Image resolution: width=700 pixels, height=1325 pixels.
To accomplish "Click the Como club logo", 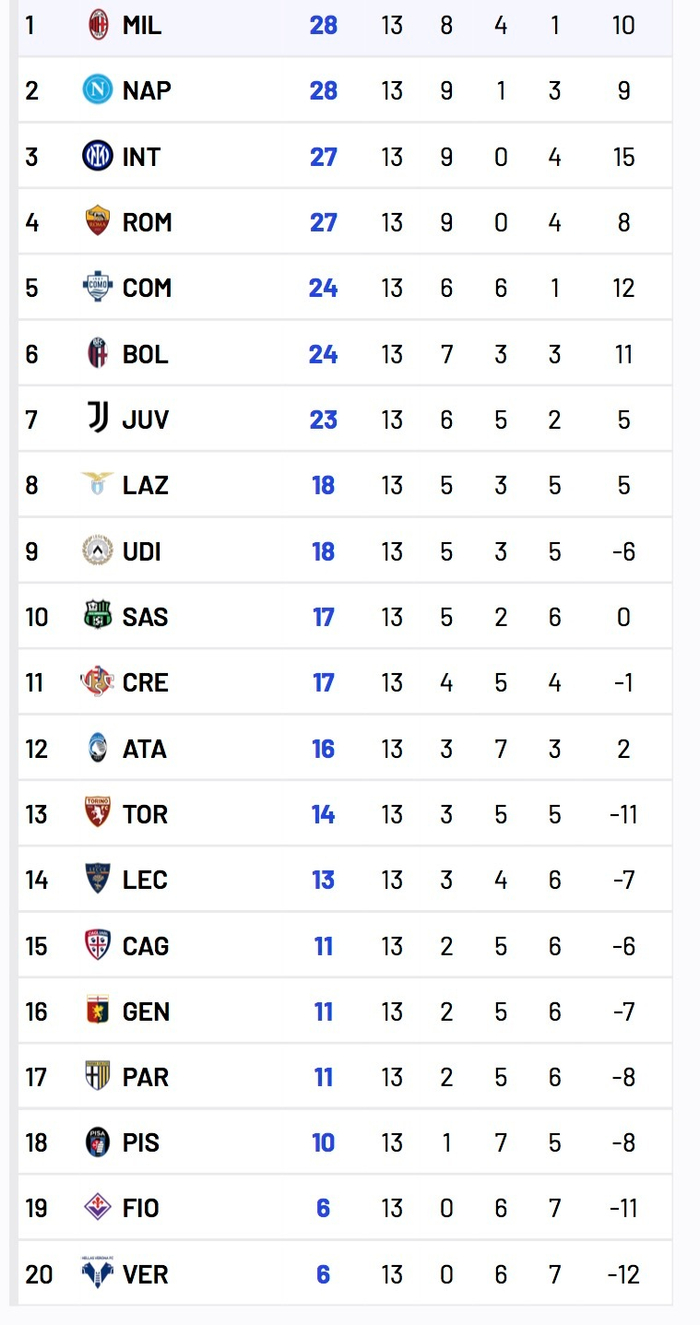I will (x=98, y=287).
